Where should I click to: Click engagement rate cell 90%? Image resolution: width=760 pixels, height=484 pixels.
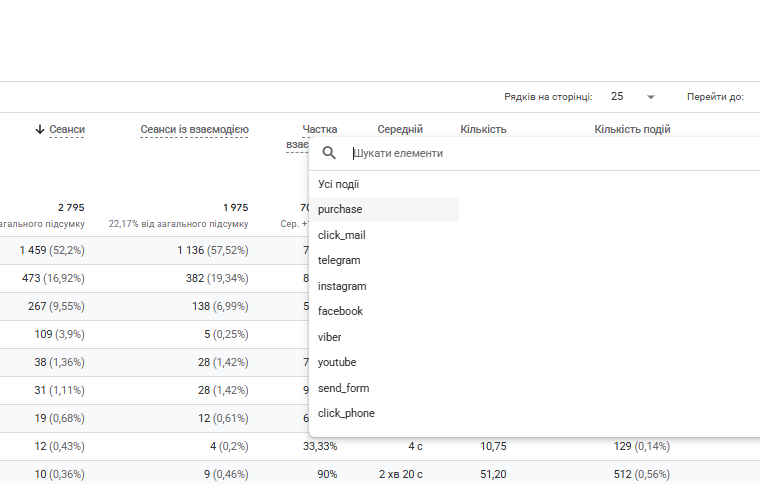pos(327,474)
